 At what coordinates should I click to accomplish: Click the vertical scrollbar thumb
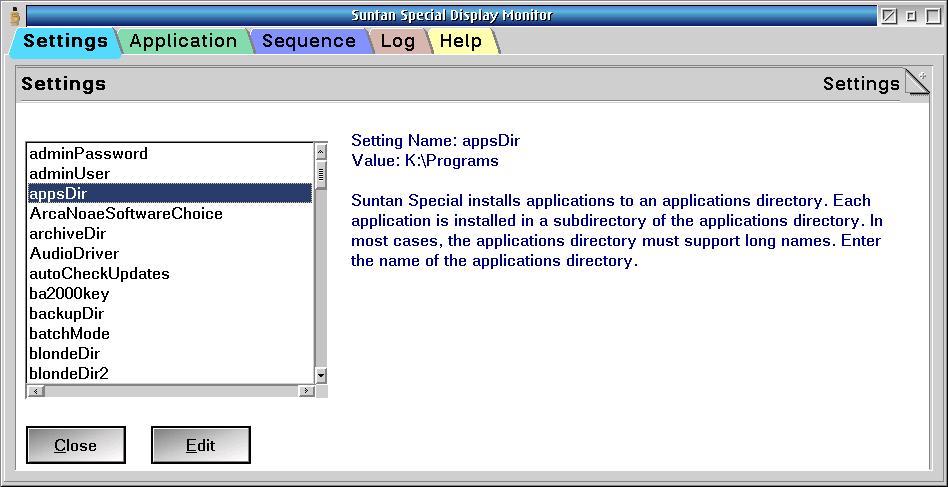(321, 175)
